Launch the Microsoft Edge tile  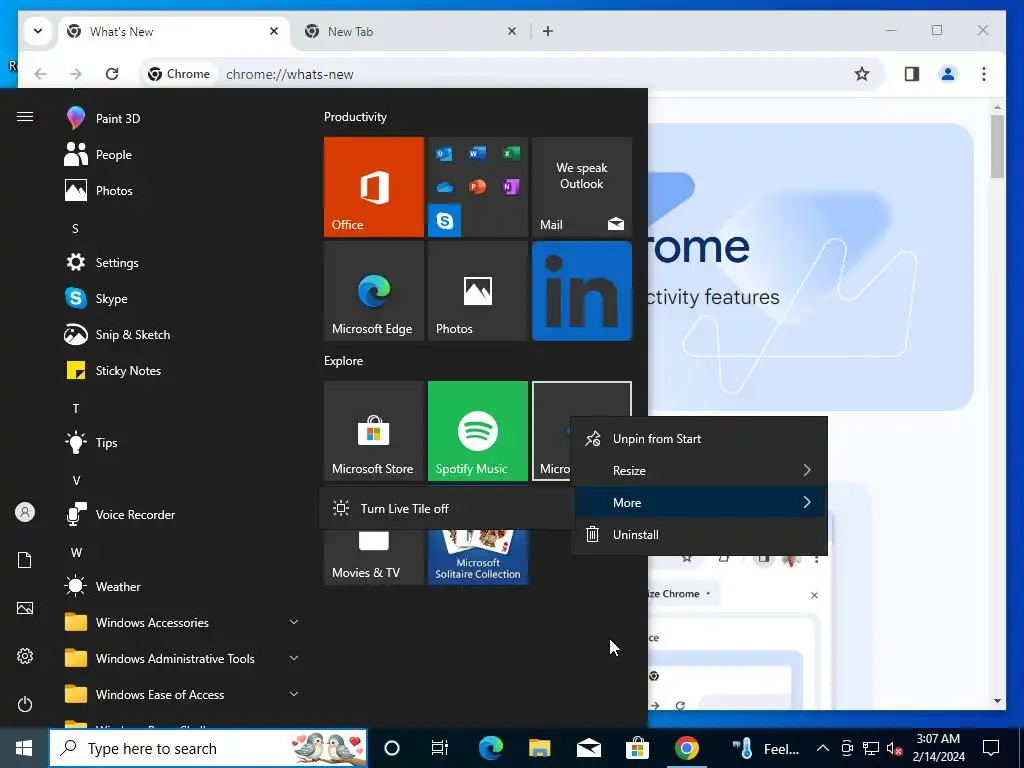click(x=374, y=291)
